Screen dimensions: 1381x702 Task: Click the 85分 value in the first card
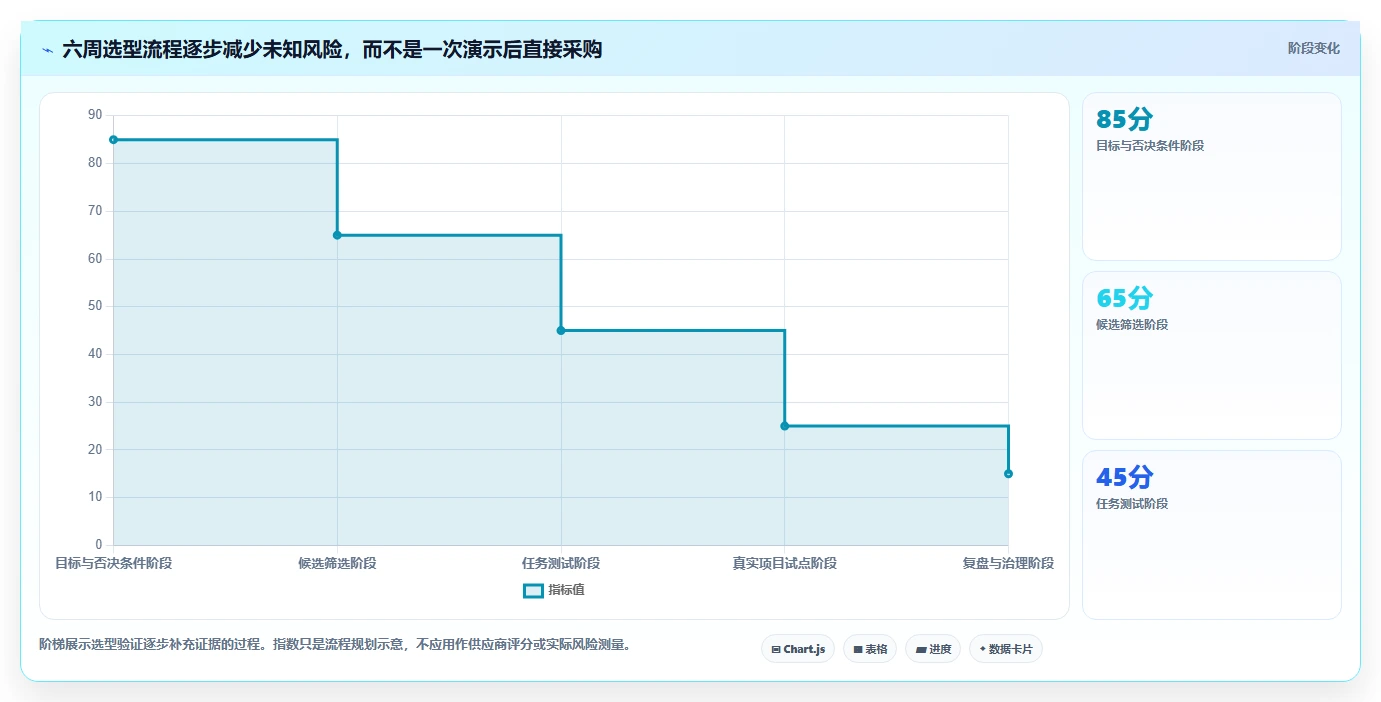[1124, 119]
